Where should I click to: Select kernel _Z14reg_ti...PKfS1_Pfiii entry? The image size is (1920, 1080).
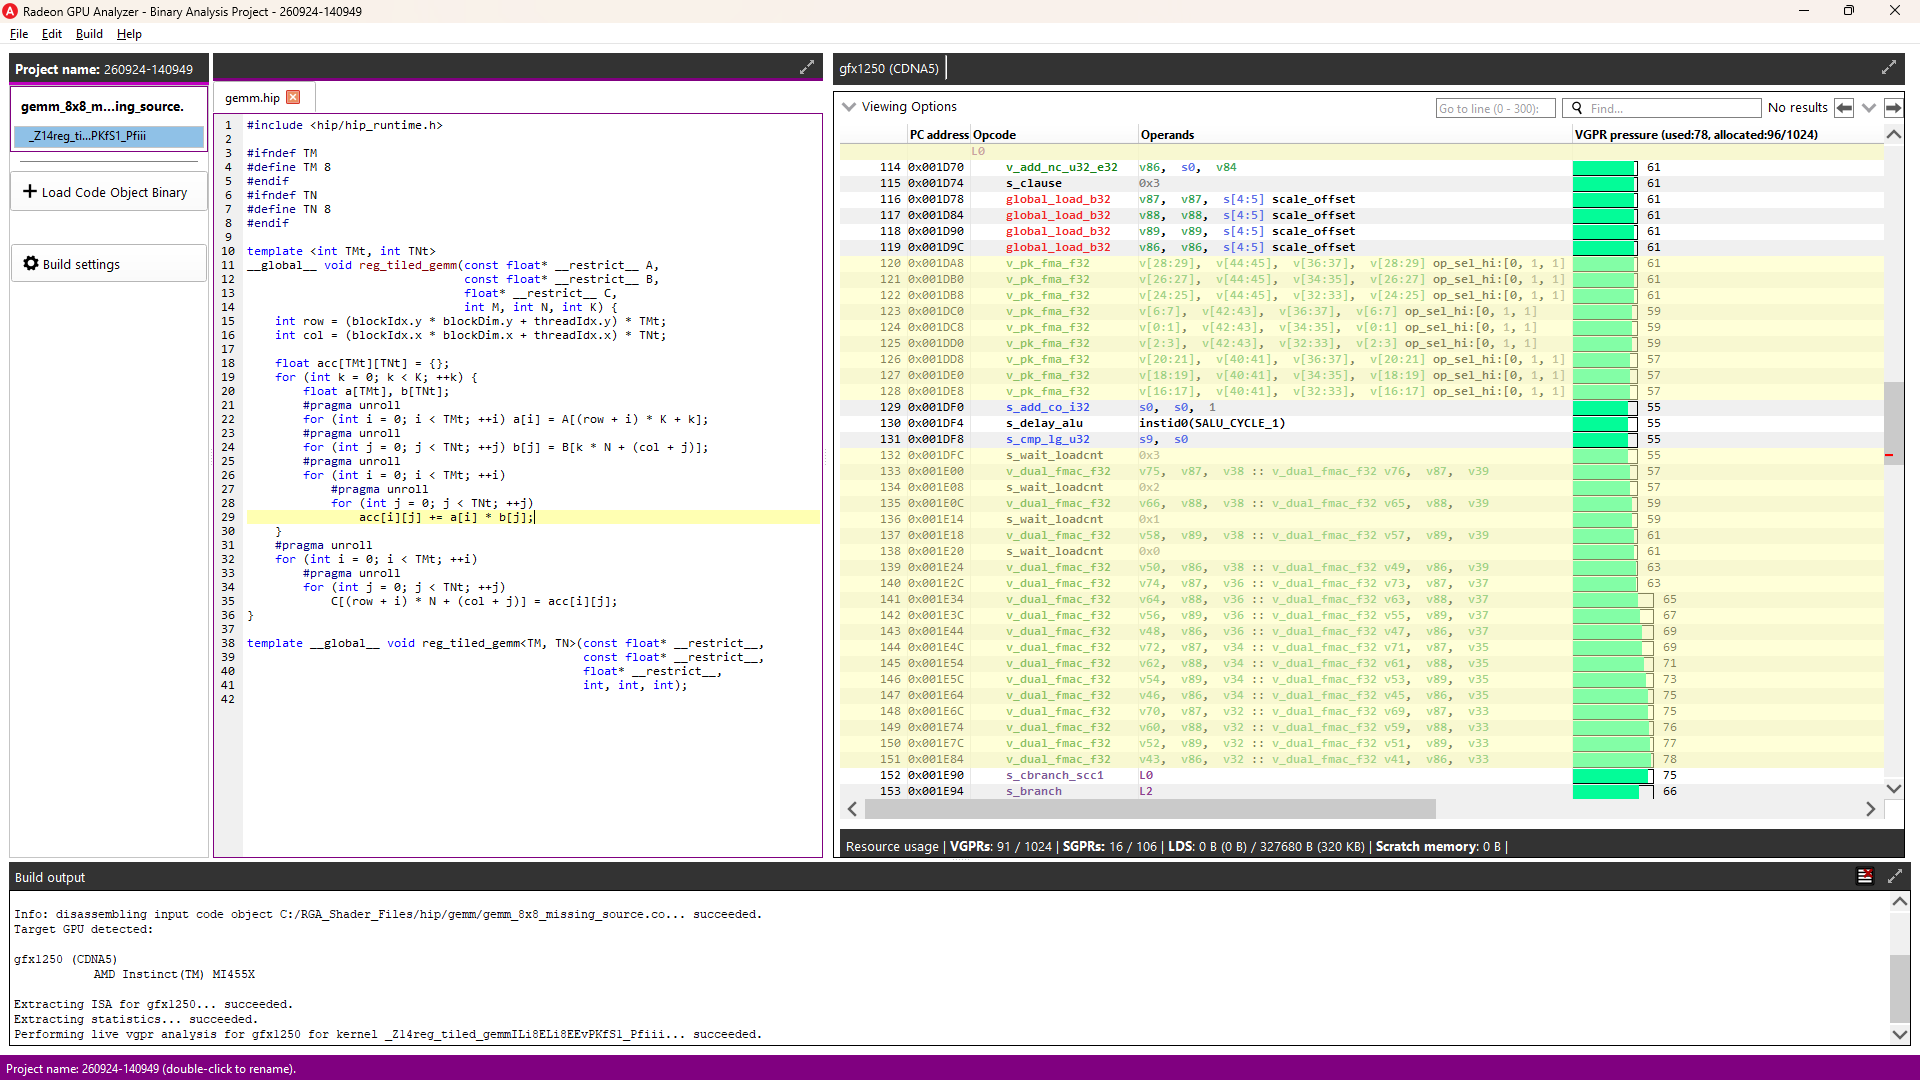(x=108, y=136)
